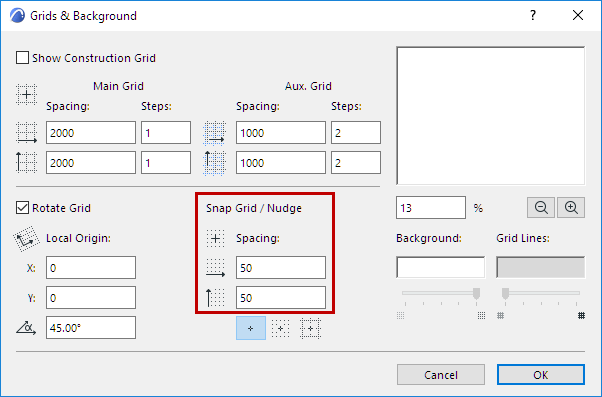The height and width of the screenshot is (397, 602).
Task: Open the dialog help question mark
Action: [533, 15]
